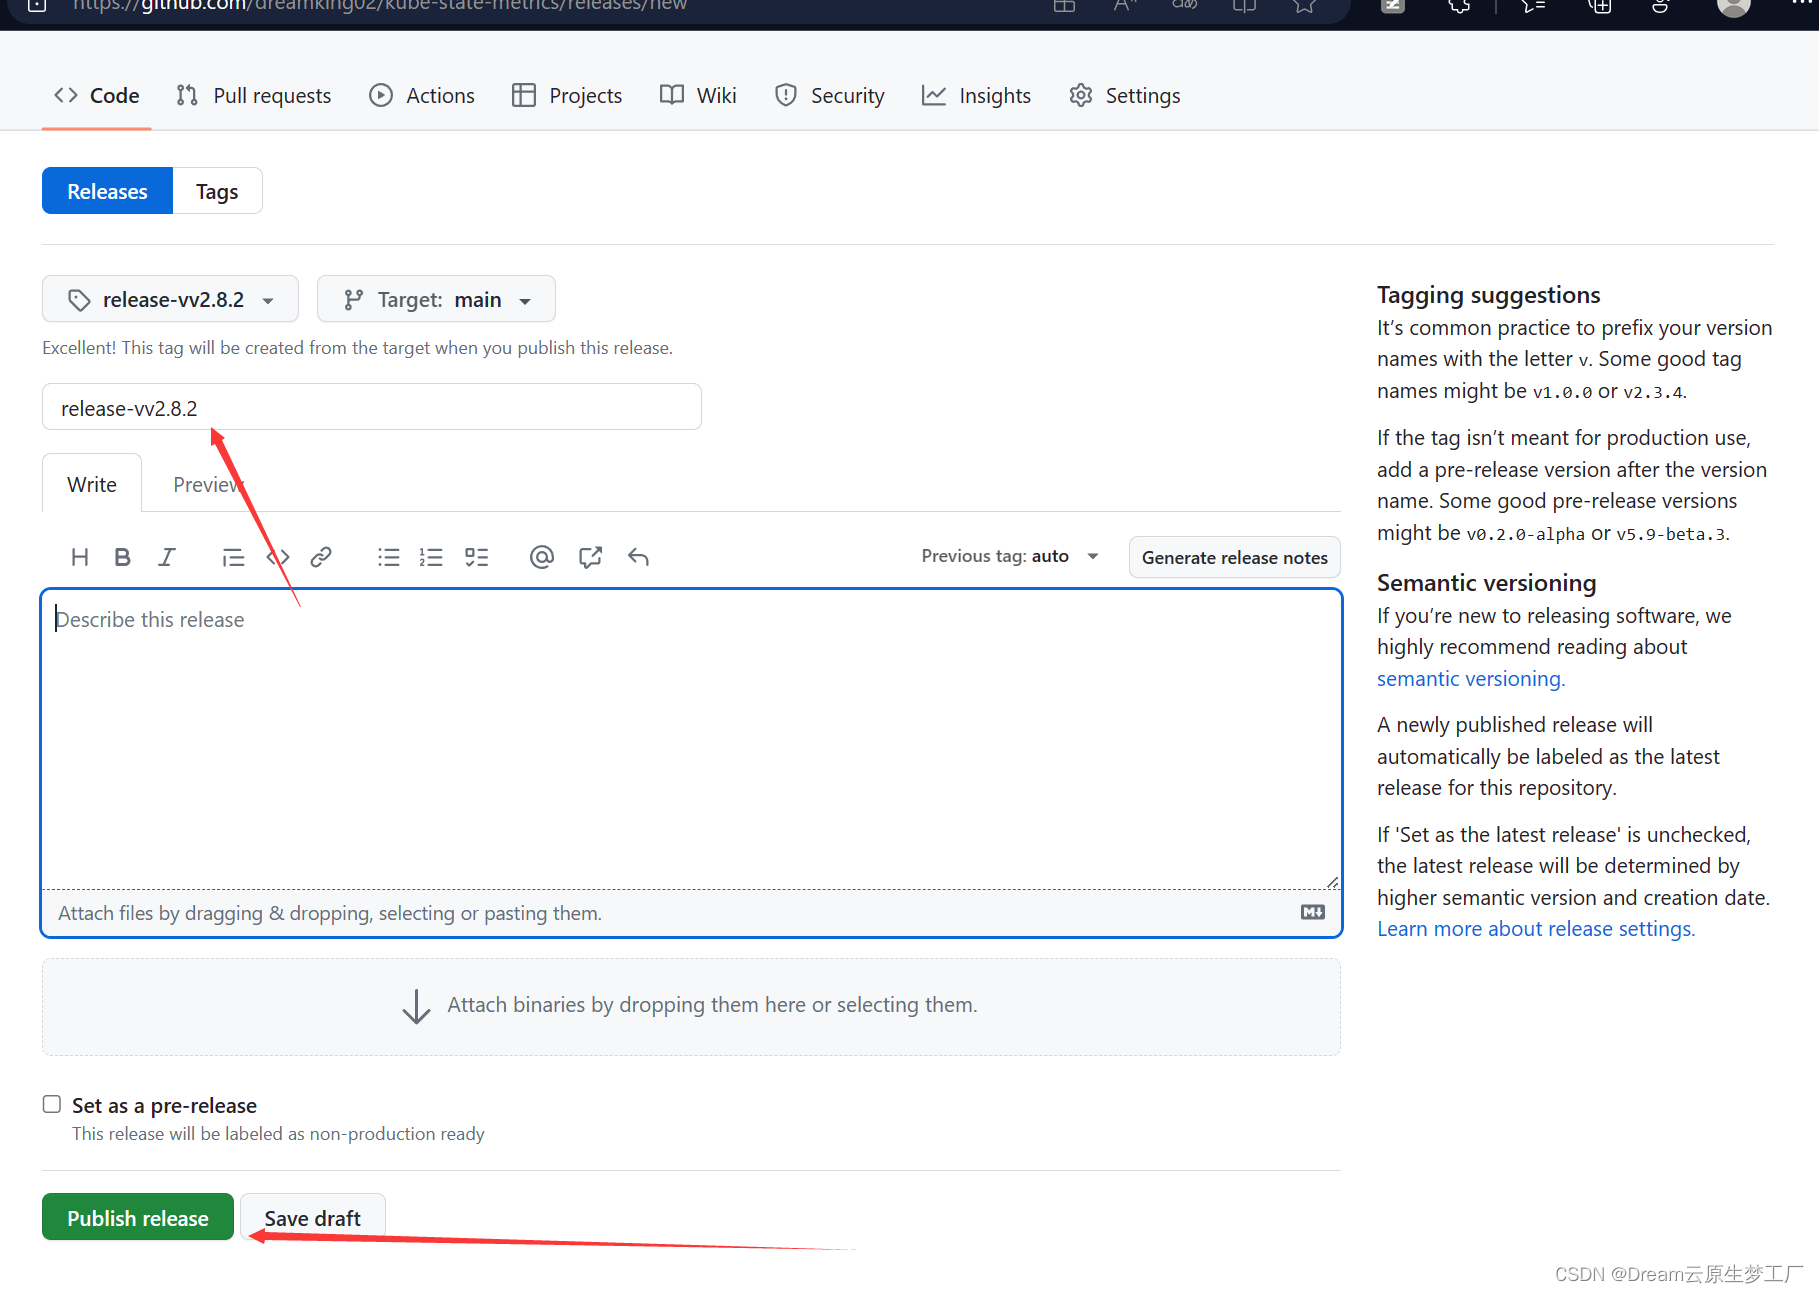The width and height of the screenshot is (1819, 1293).
Task: Insert code formatting using the toolbar
Action: [278, 557]
